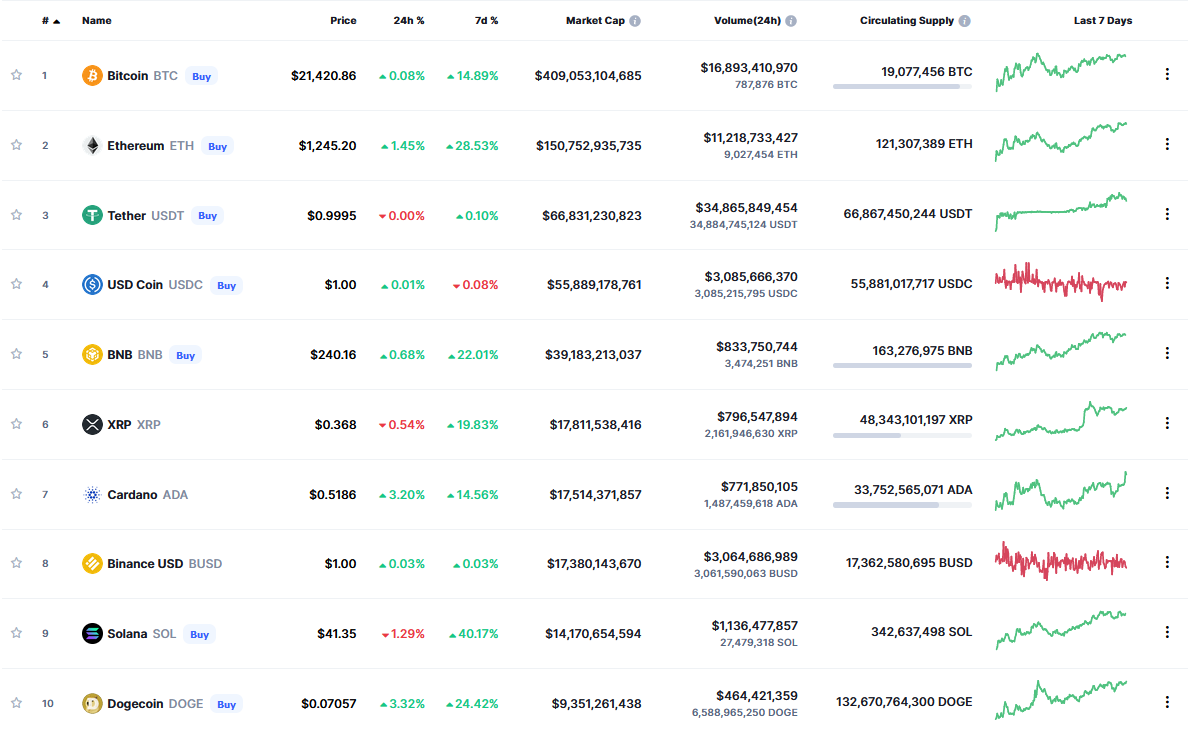Show Volume(24h) info tooltip icon

tap(791, 21)
